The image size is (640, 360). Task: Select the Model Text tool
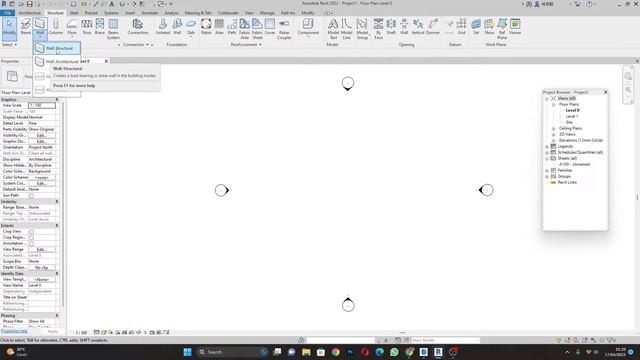(333, 29)
